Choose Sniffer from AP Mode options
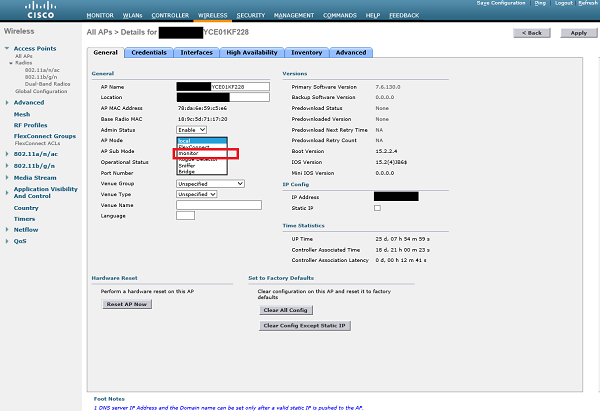Screen dimensions: 600x411 click(x=187, y=167)
